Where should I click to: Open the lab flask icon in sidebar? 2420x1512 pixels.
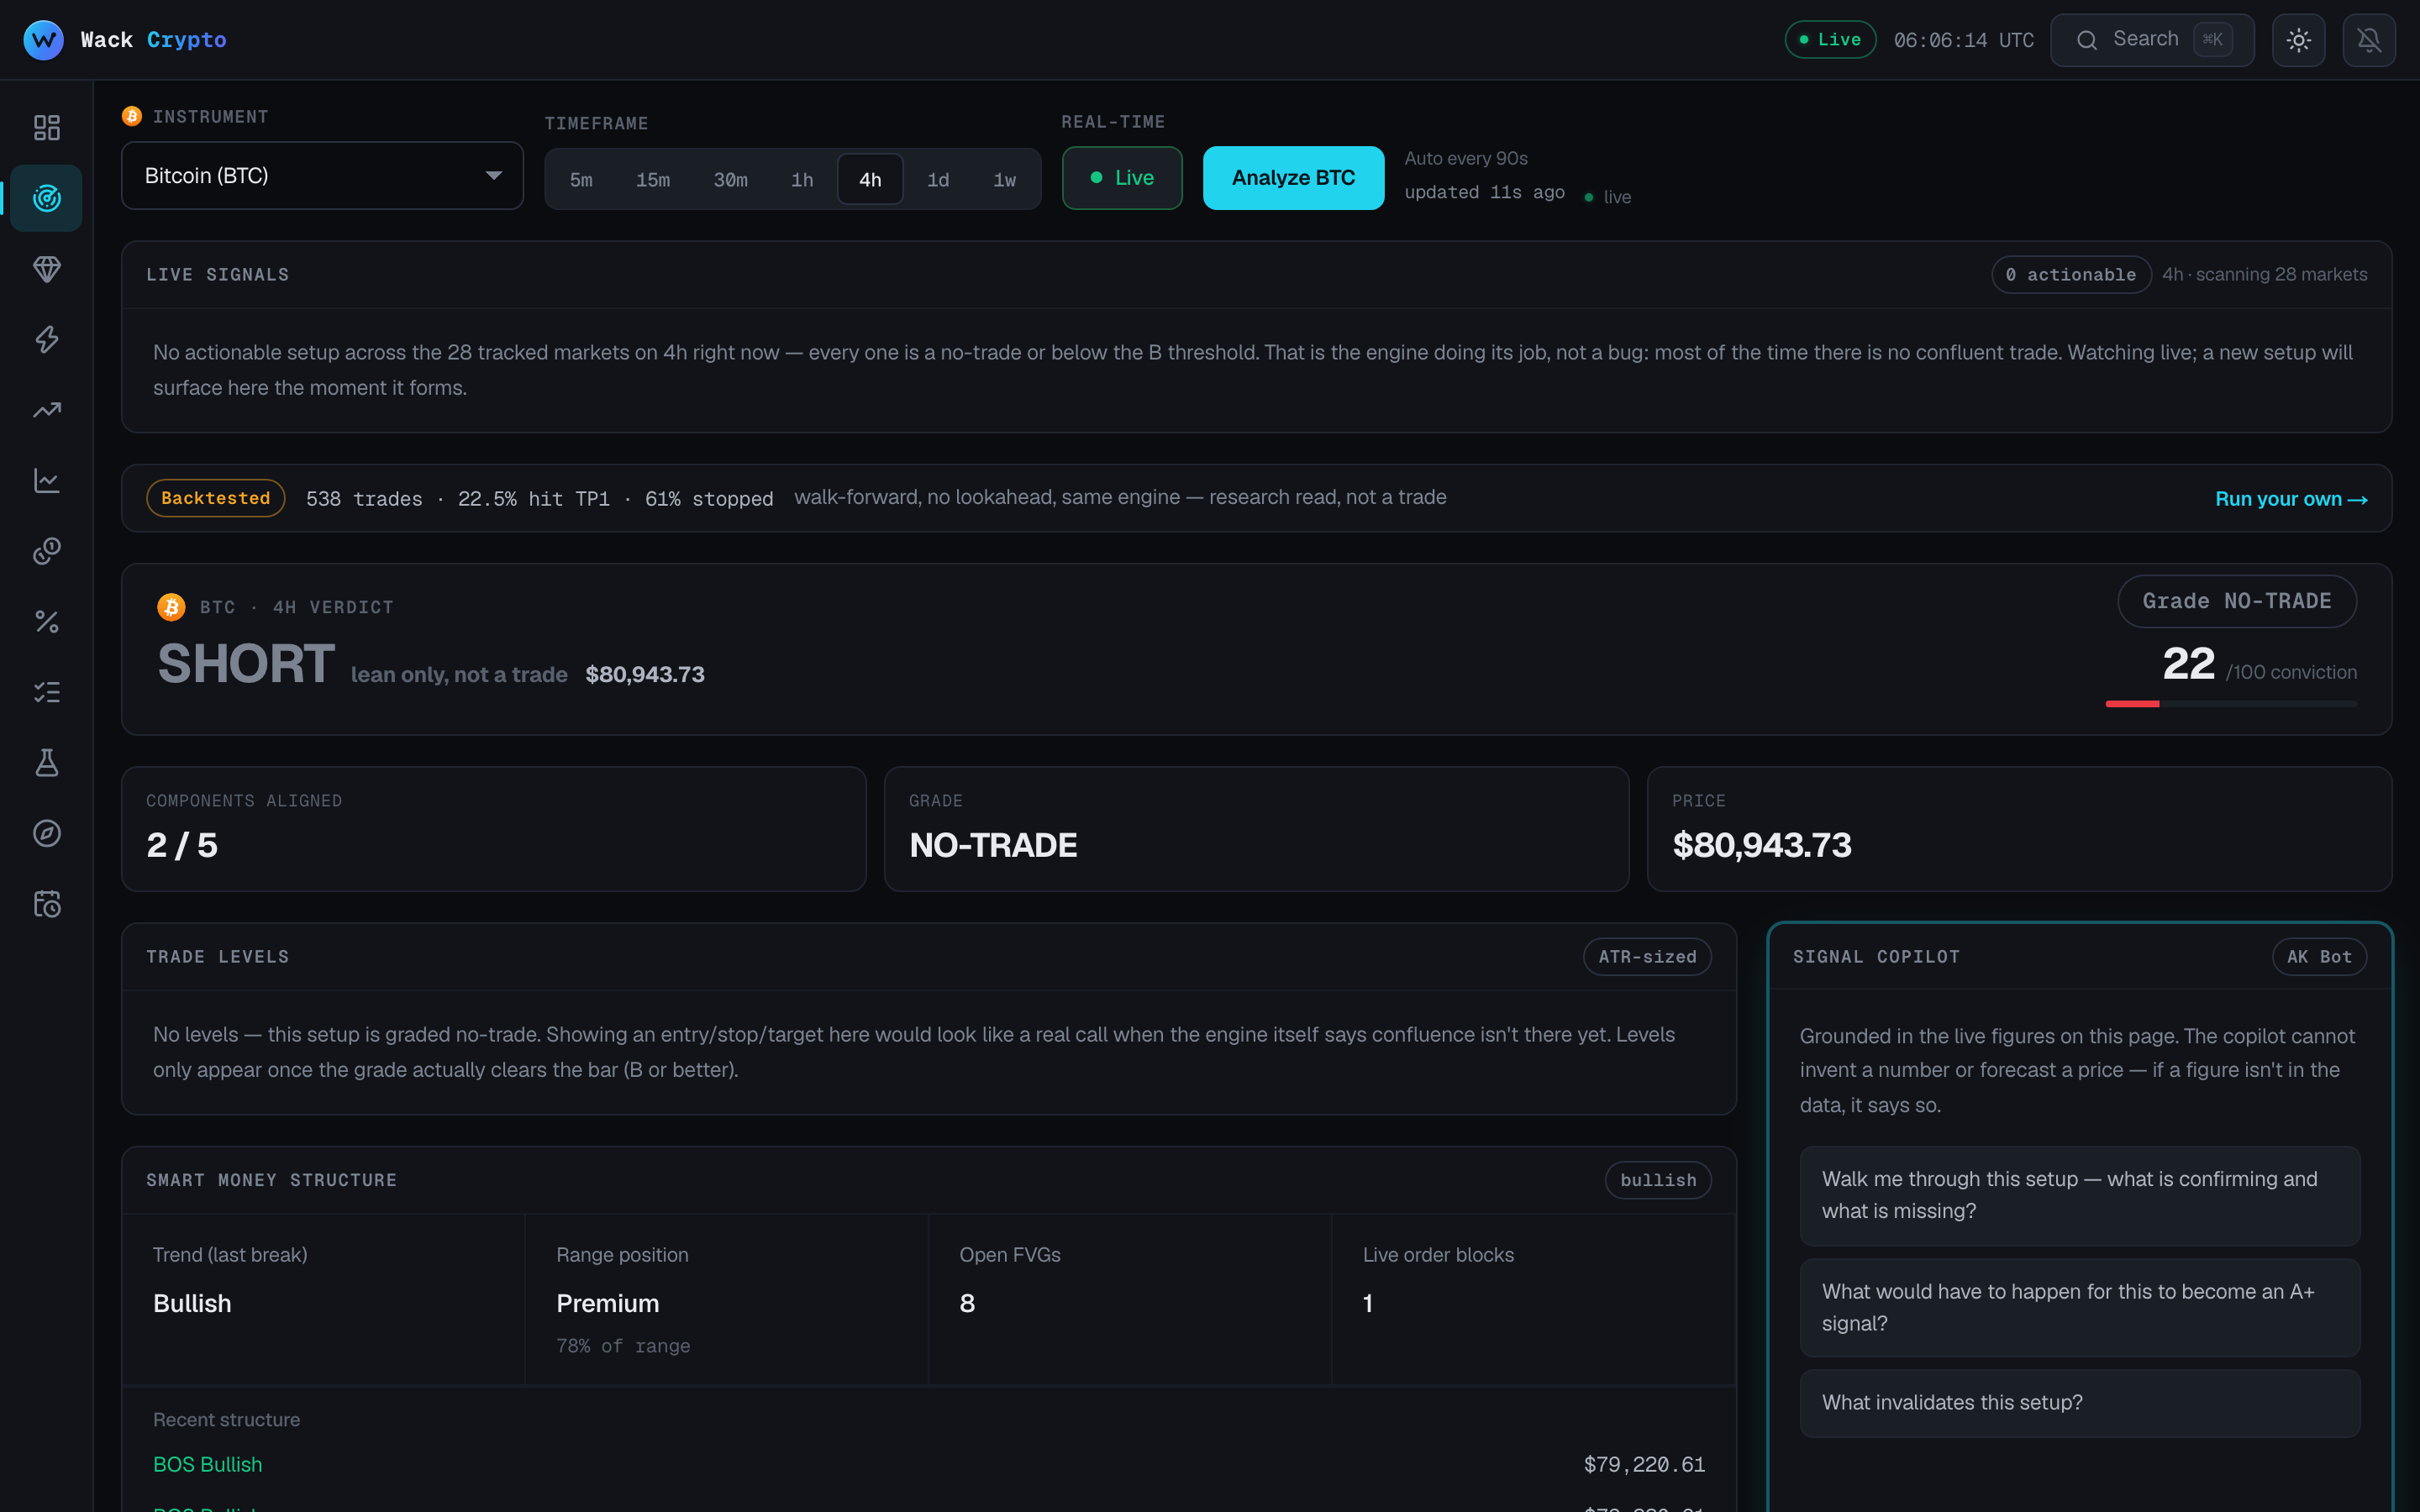pyautogui.click(x=46, y=763)
